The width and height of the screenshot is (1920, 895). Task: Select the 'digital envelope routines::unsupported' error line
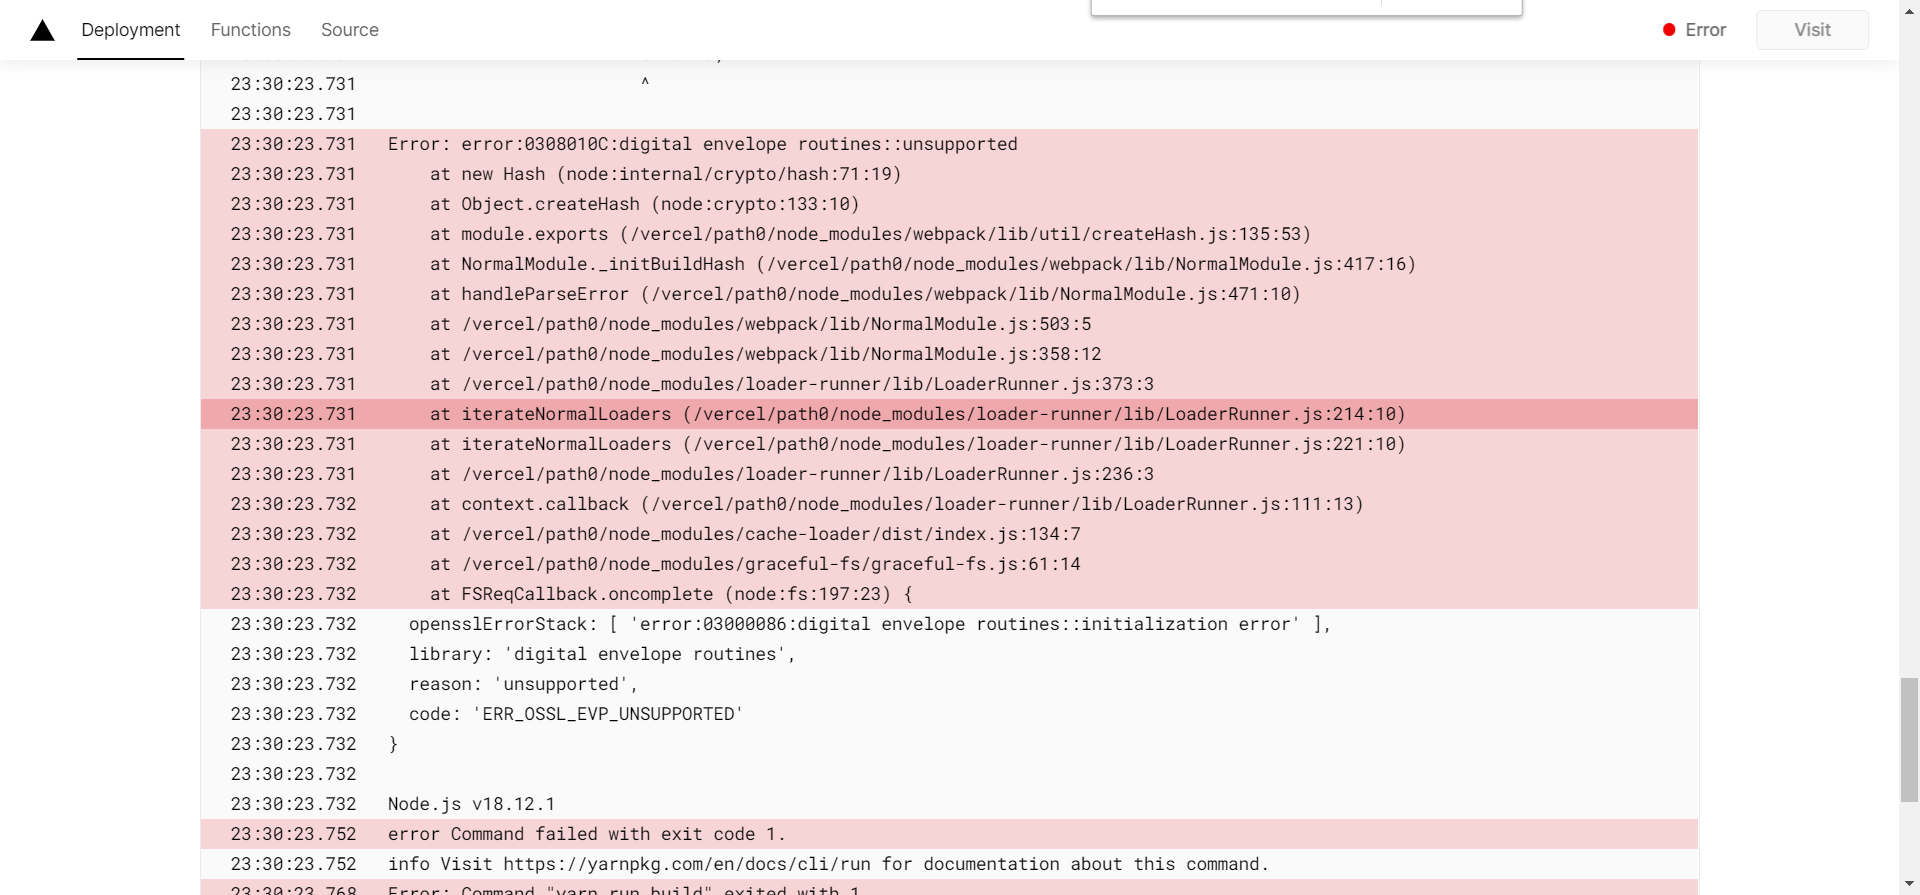(x=949, y=144)
